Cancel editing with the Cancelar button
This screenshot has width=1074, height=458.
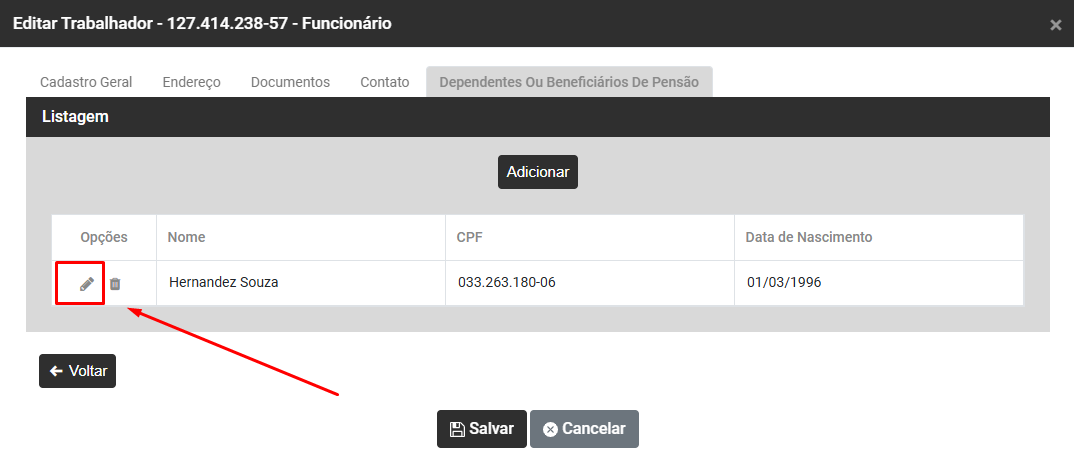tap(584, 429)
